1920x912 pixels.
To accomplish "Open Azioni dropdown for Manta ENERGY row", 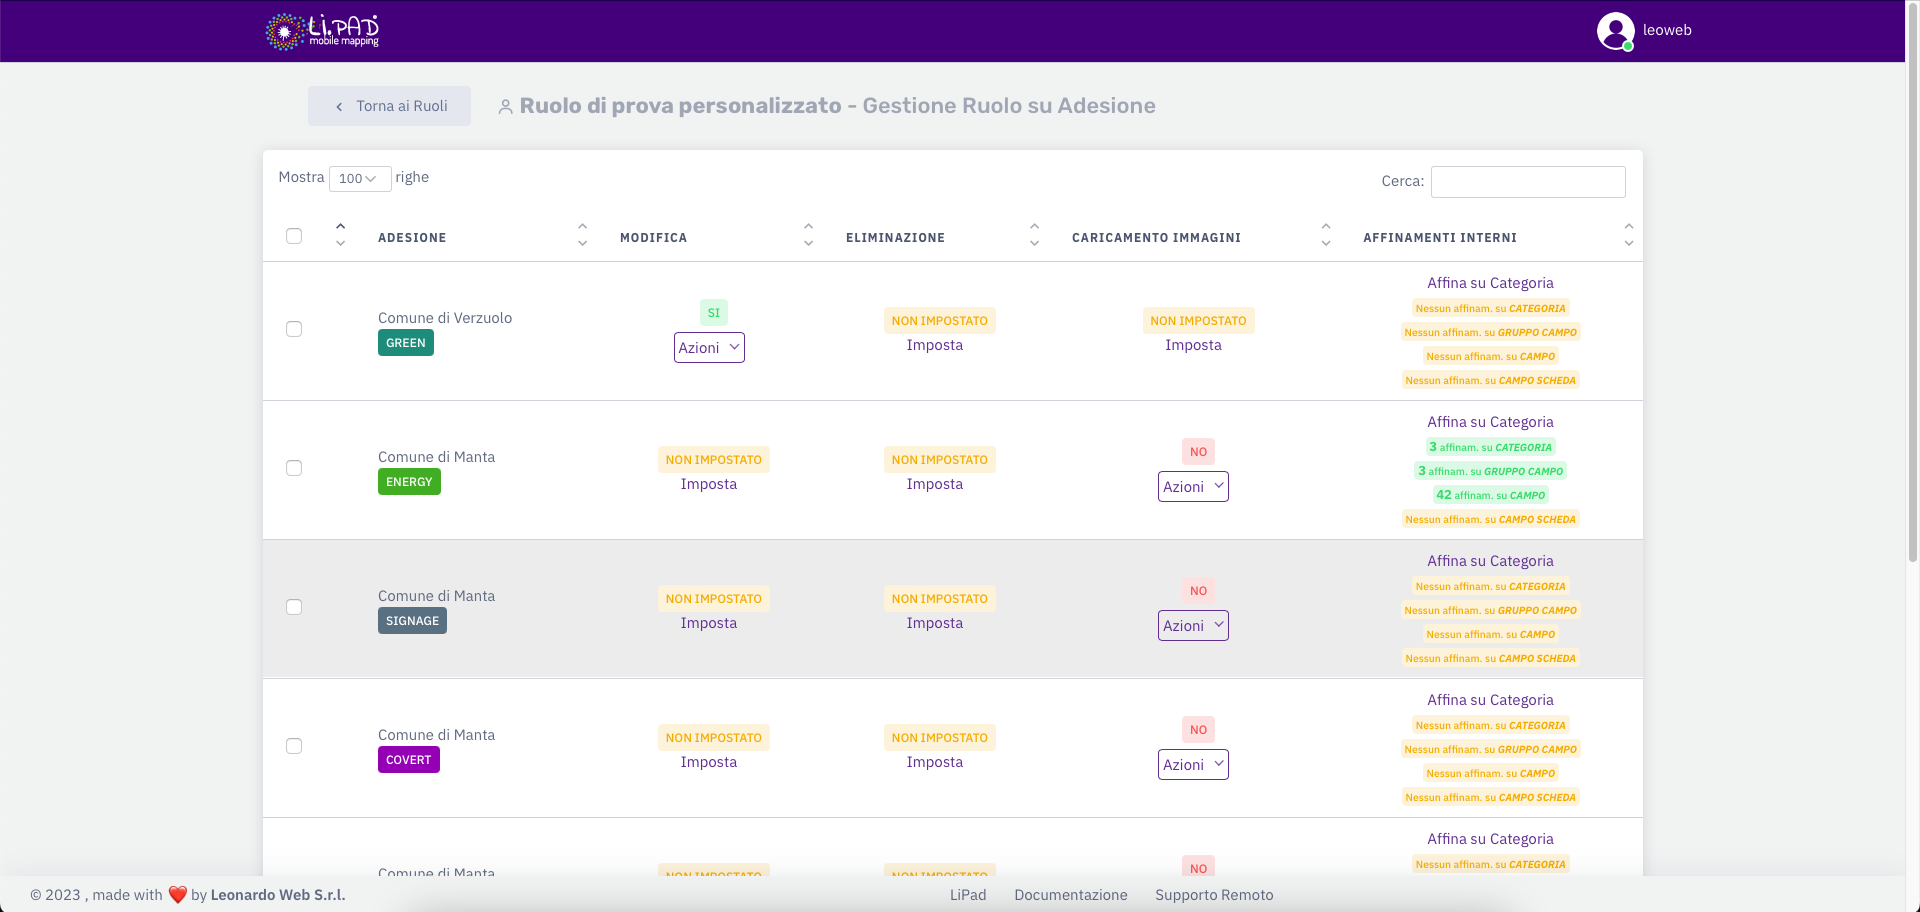I will (1192, 487).
